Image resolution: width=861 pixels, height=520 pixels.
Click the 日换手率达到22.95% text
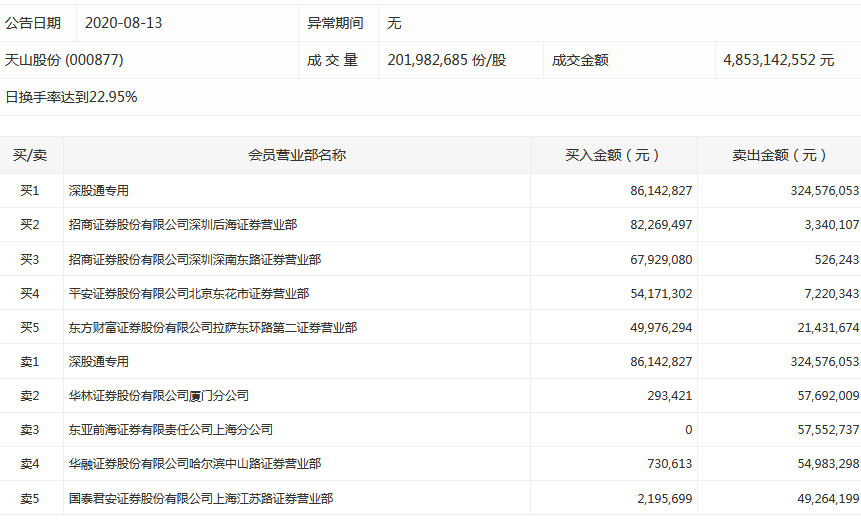71,97
